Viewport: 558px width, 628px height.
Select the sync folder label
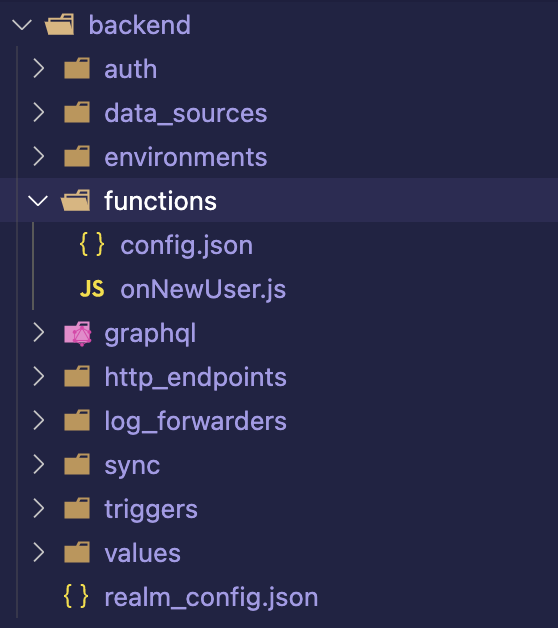132,467
